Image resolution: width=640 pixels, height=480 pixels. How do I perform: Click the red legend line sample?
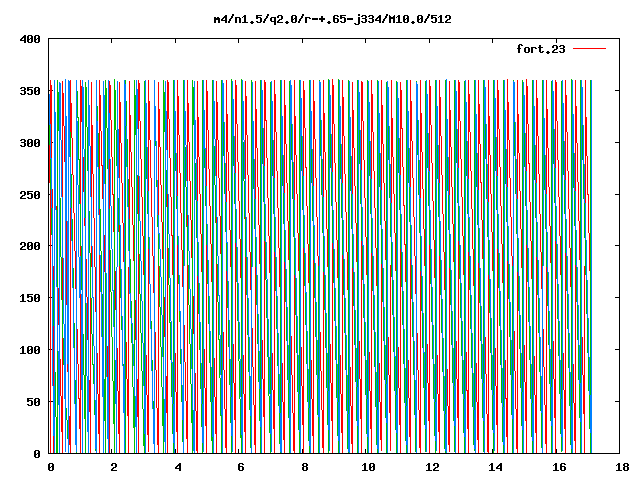pos(589,49)
